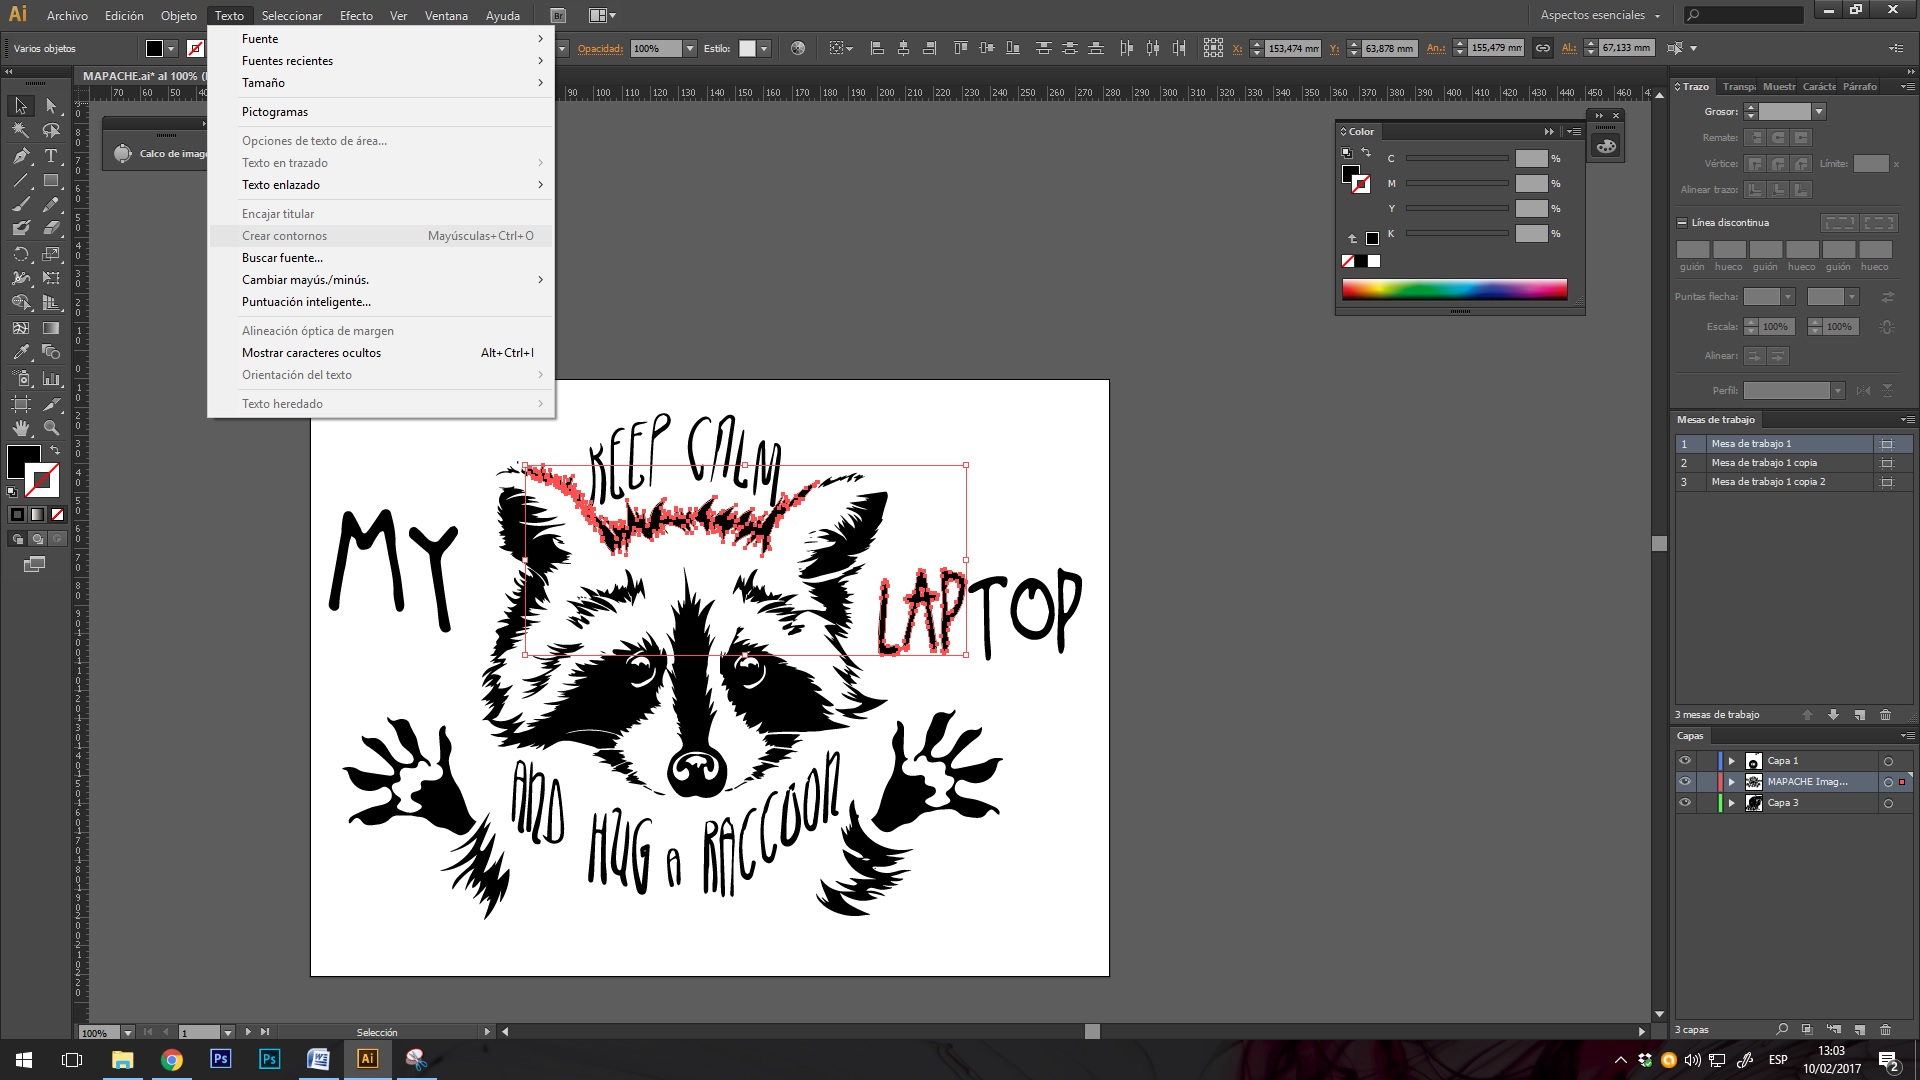Click Puntuación inteligente... menu entry

pos(380,302)
